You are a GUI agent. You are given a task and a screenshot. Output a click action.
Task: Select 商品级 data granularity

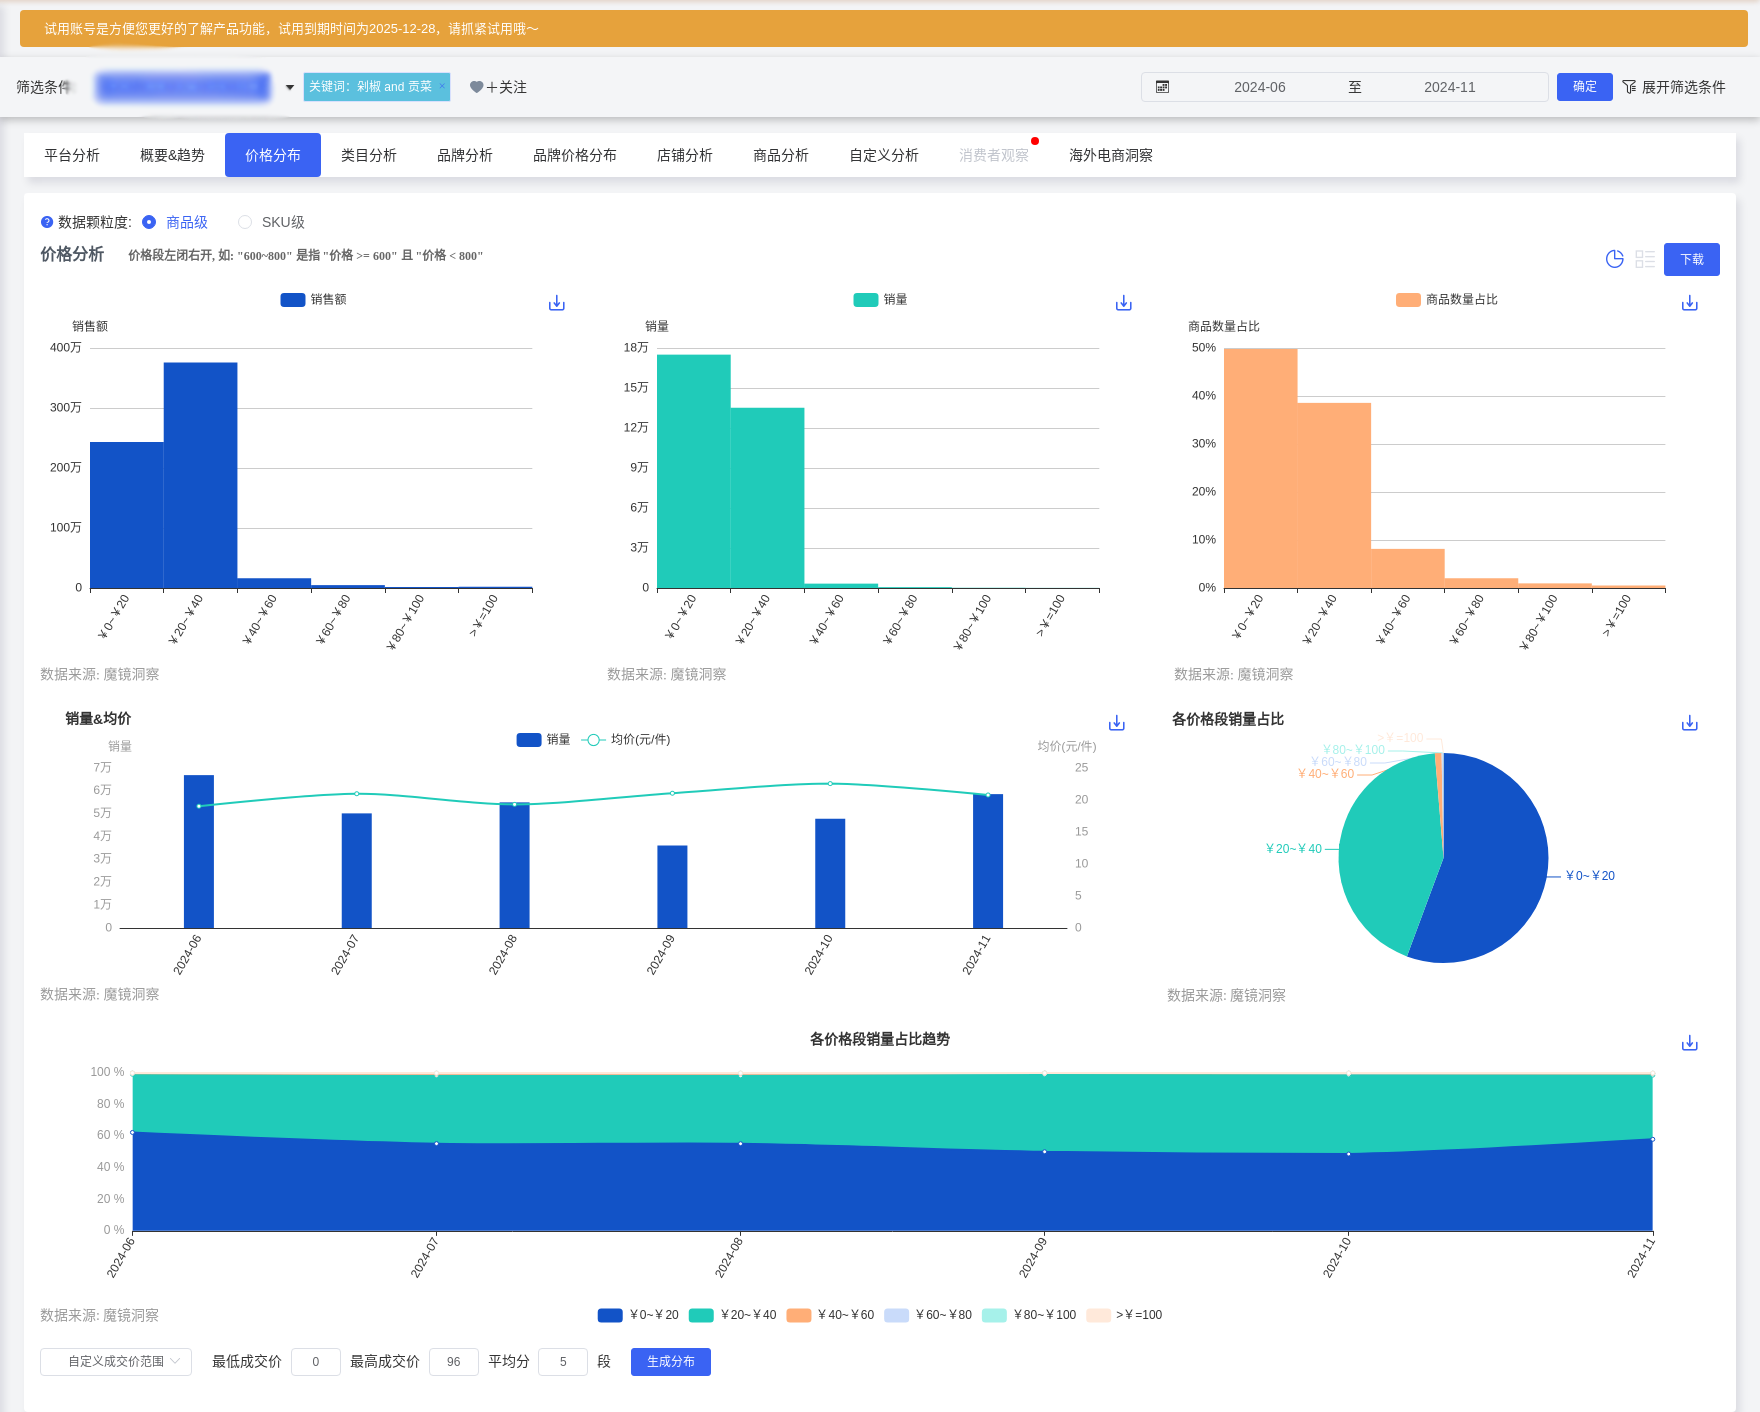(x=175, y=222)
